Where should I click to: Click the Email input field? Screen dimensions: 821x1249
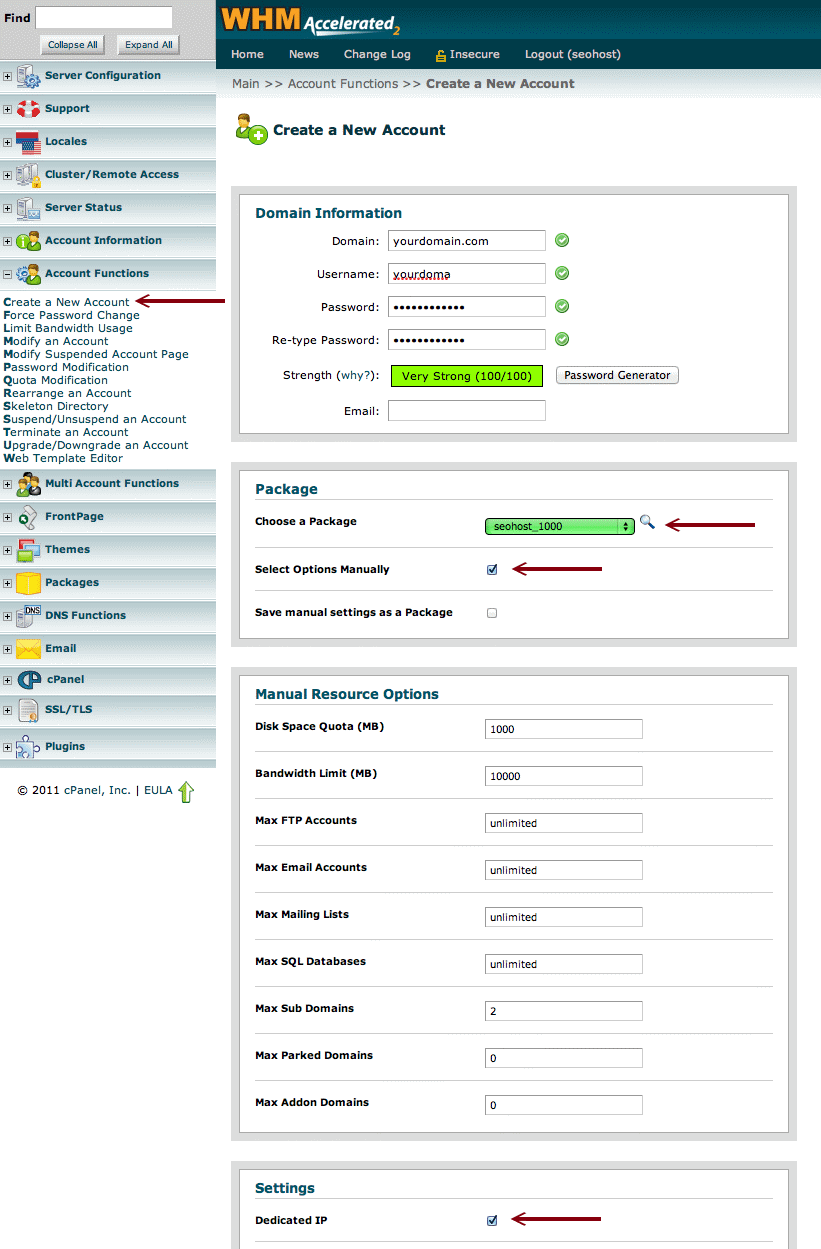tap(467, 411)
